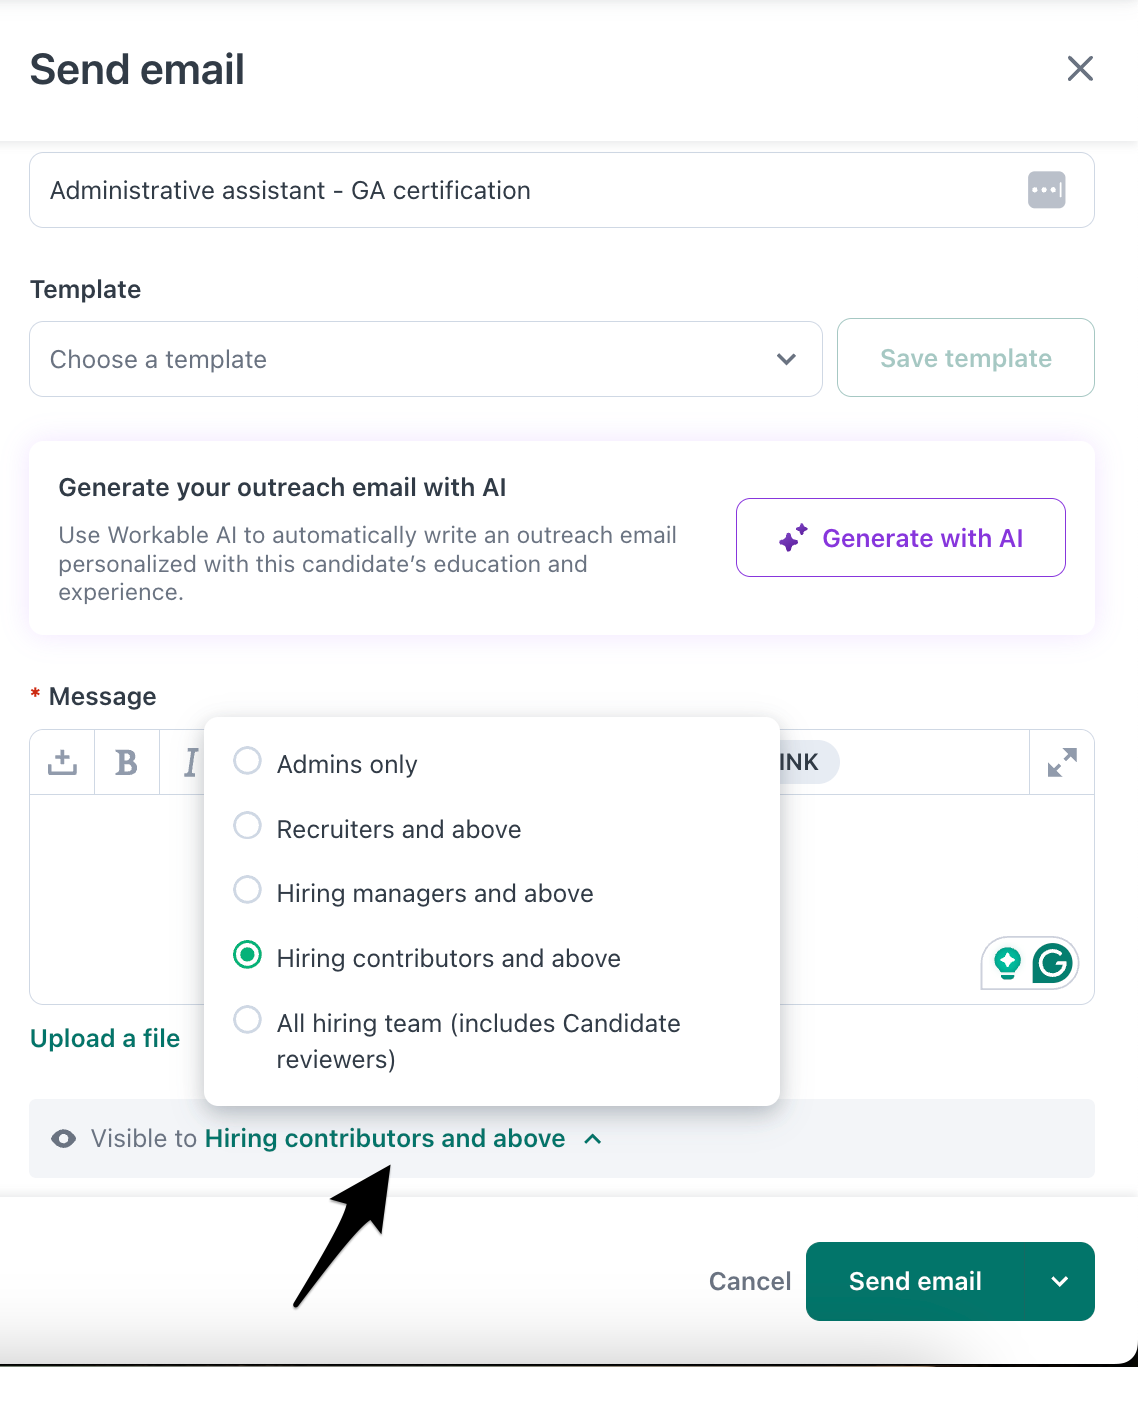
Task: Toggle bold formatting in message editor
Action: tap(127, 762)
